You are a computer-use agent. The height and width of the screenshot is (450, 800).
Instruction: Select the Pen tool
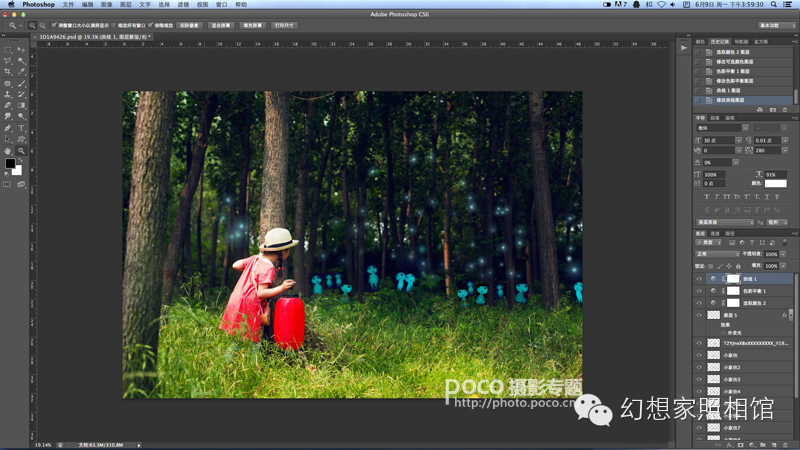8,128
